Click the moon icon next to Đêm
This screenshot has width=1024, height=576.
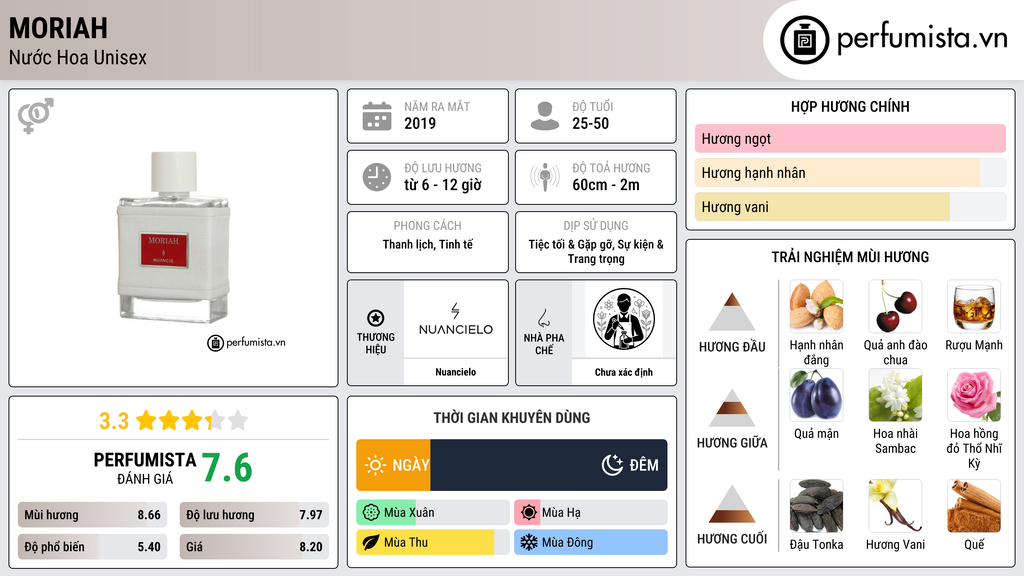[x=612, y=465]
